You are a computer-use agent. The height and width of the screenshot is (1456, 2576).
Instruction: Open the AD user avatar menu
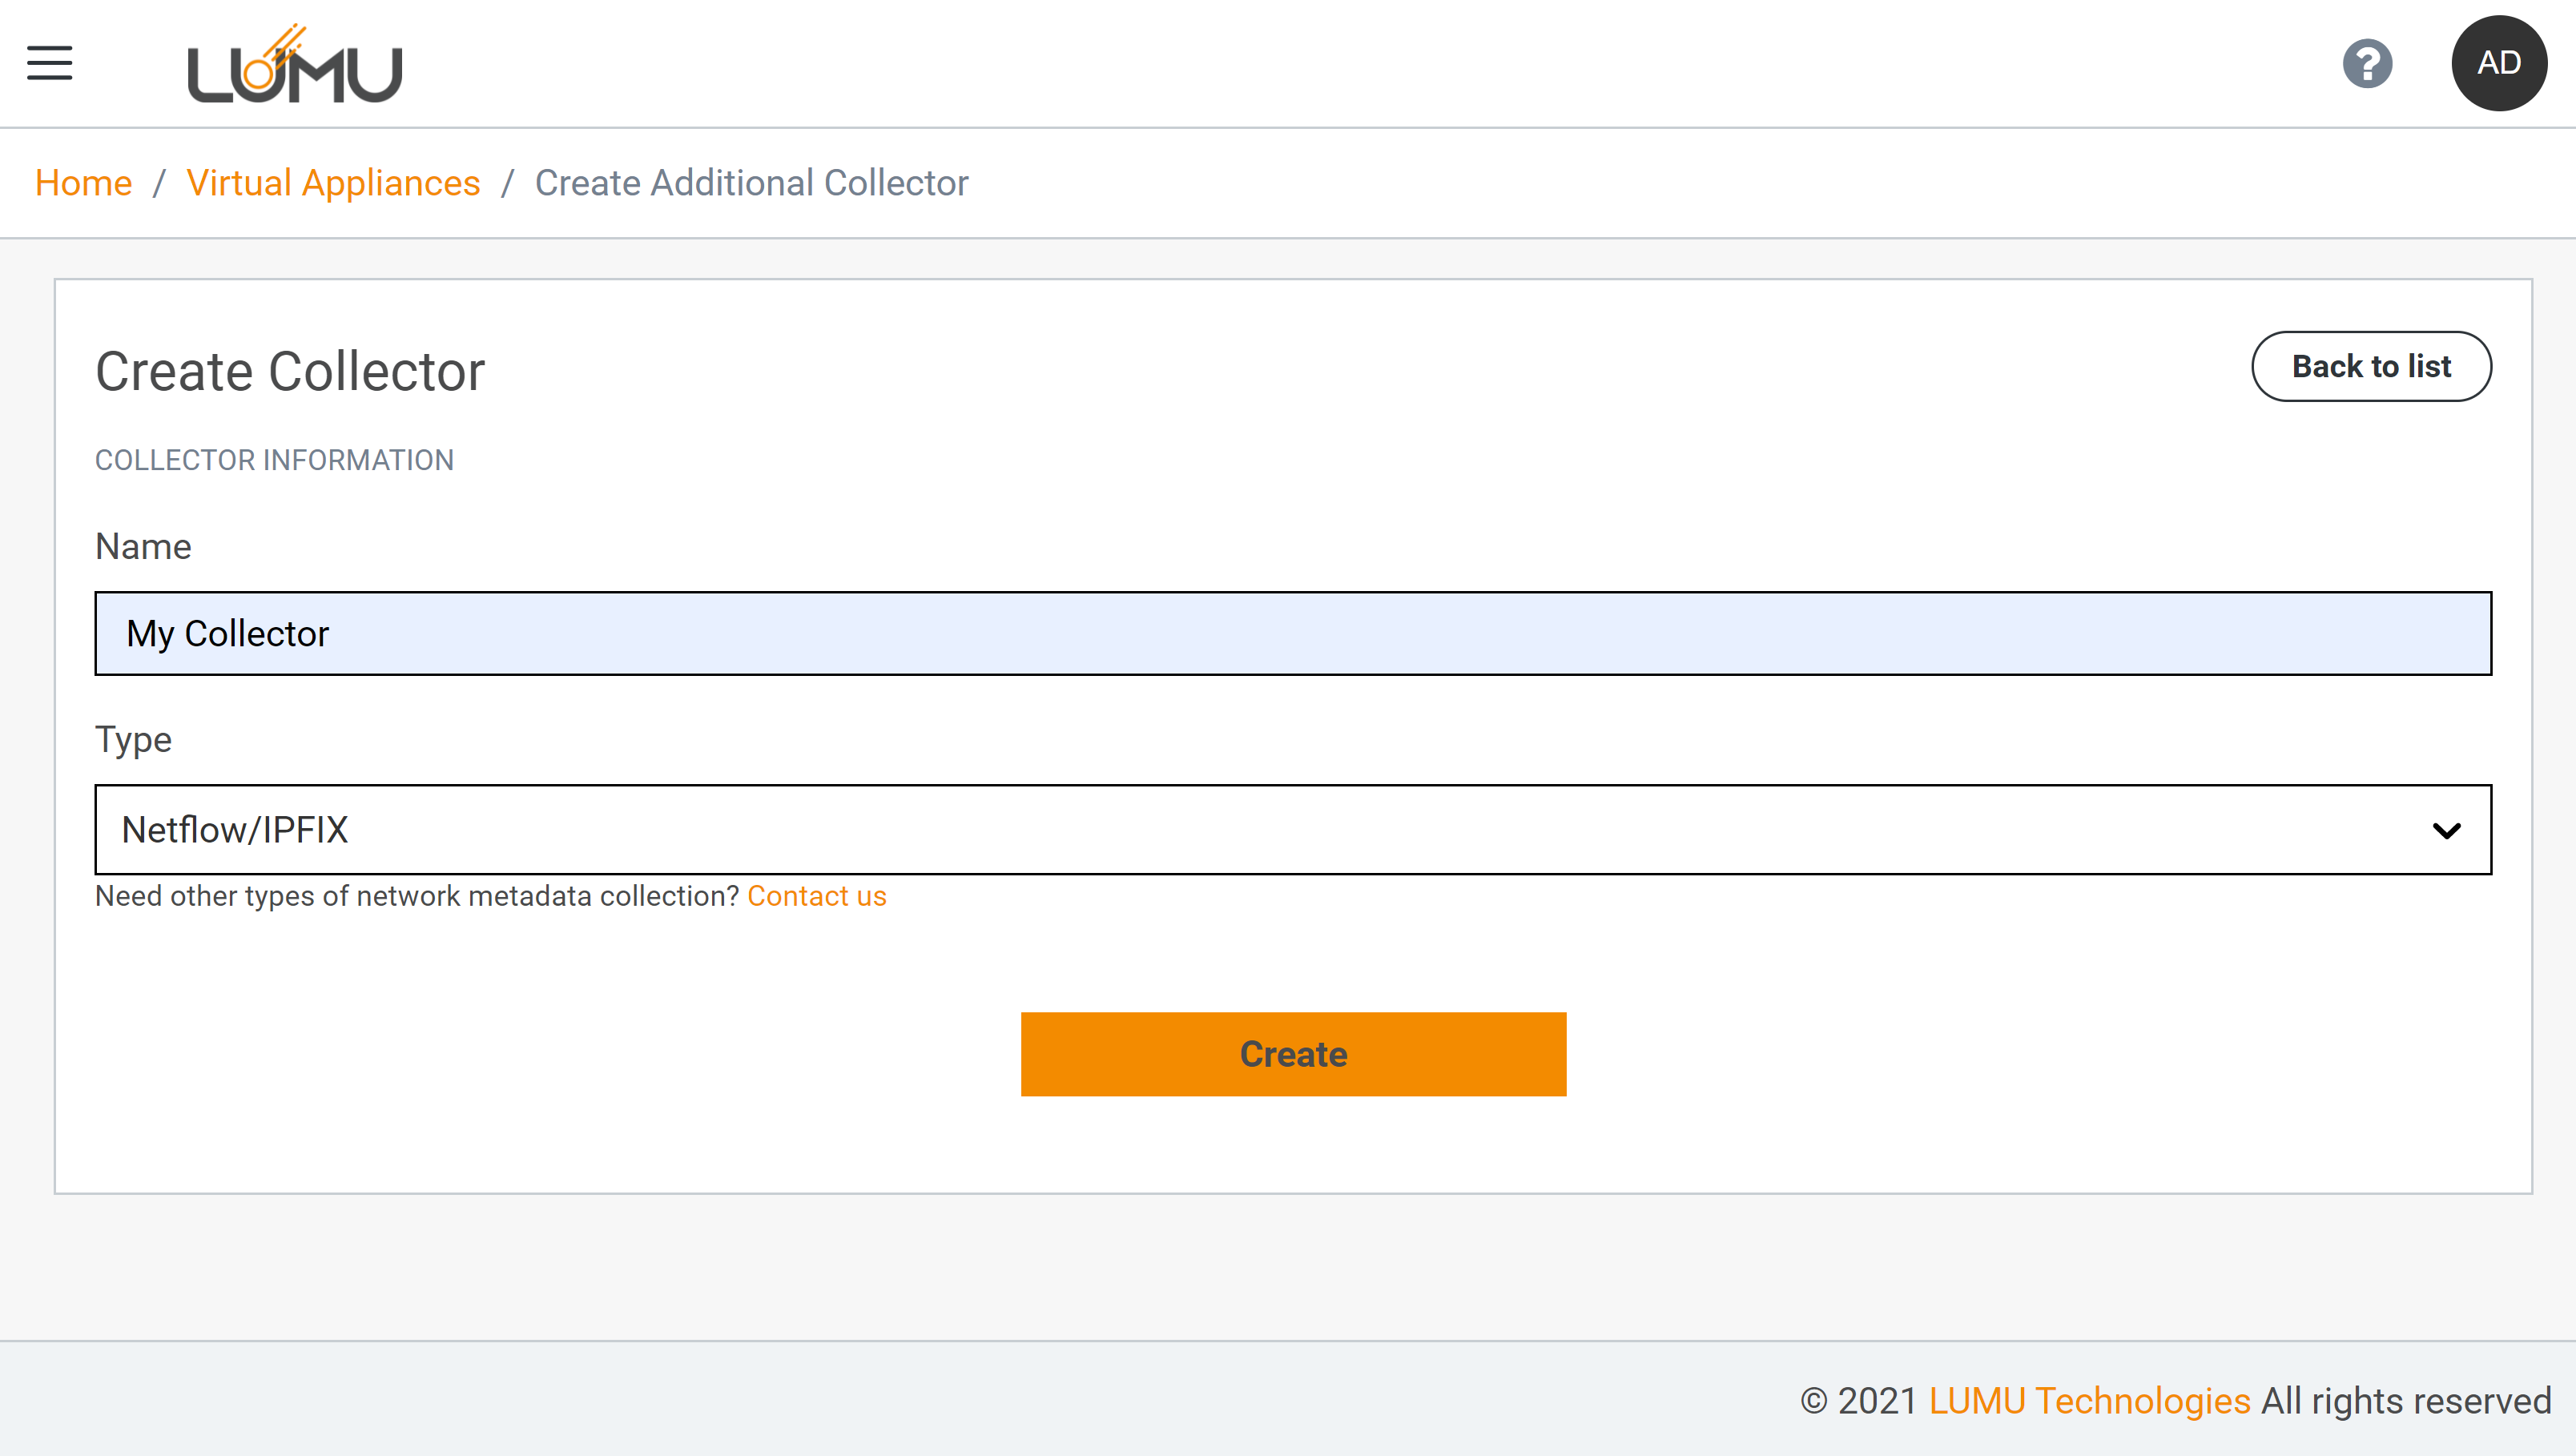click(x=2497, y=63)
